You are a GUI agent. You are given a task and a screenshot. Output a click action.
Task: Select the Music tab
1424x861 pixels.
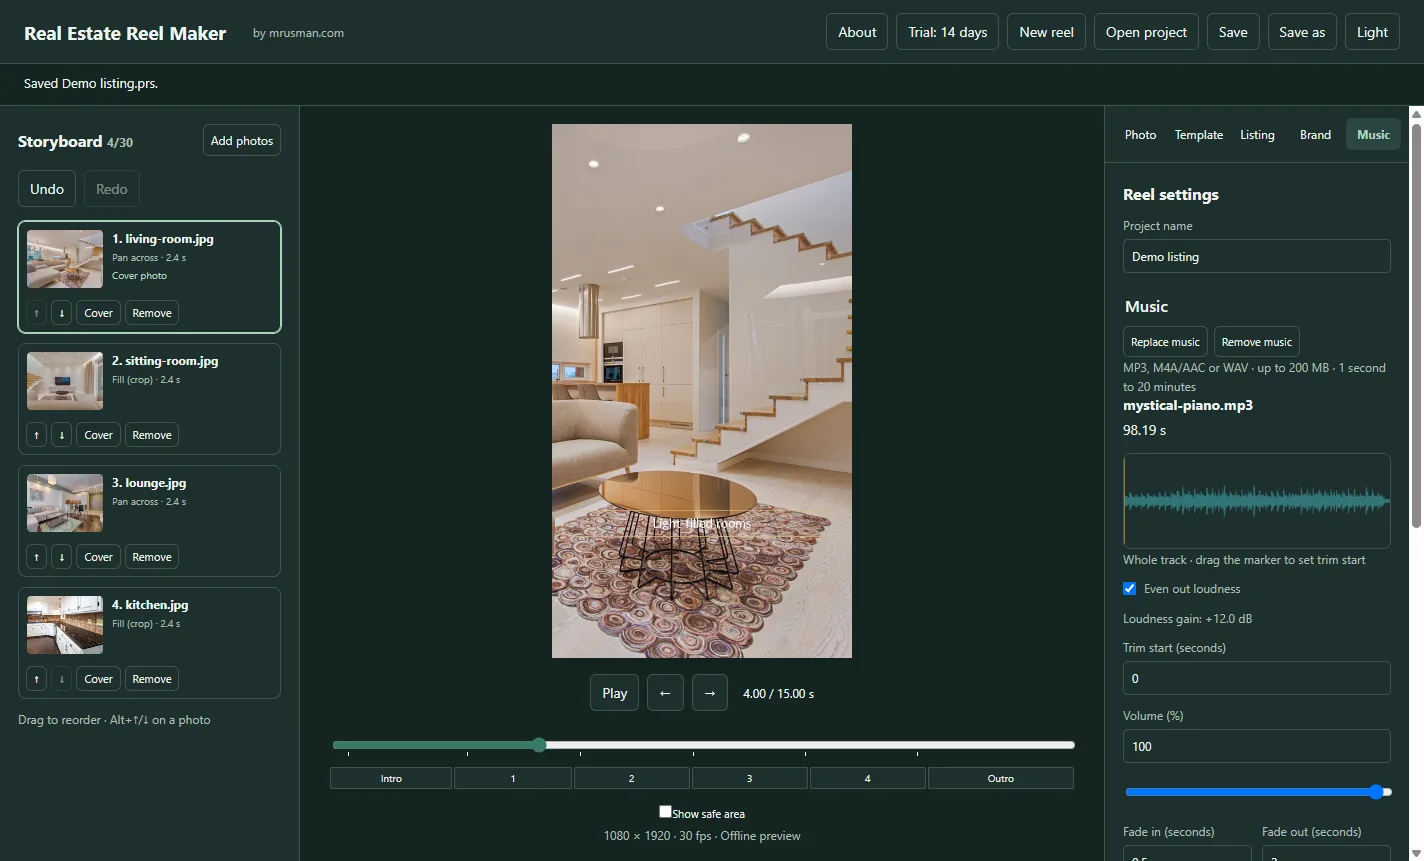[1373, 135]
